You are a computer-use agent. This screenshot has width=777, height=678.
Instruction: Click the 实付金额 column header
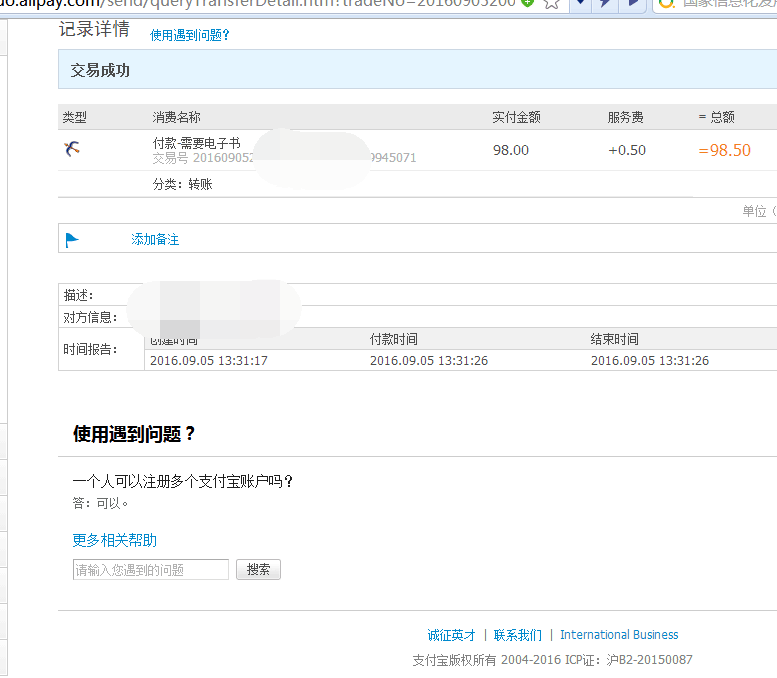click(516, 117)
